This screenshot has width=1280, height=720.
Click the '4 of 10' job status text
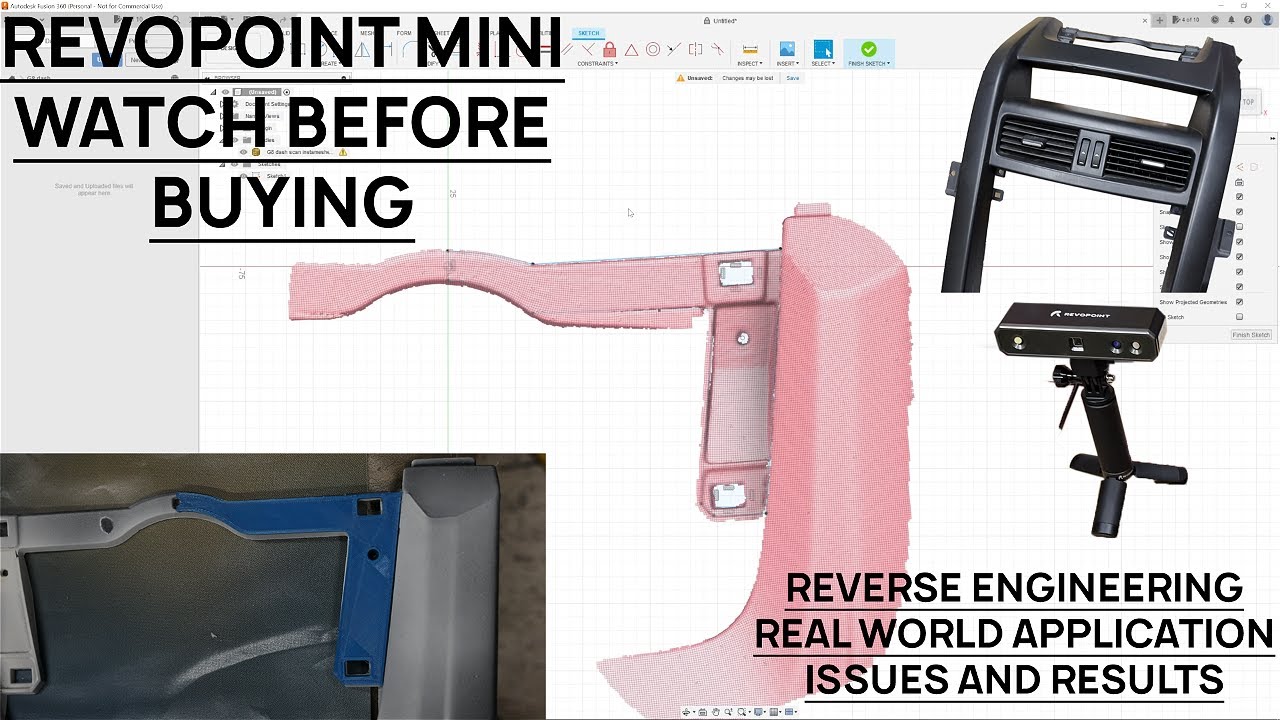click(x=1190, y=20)
